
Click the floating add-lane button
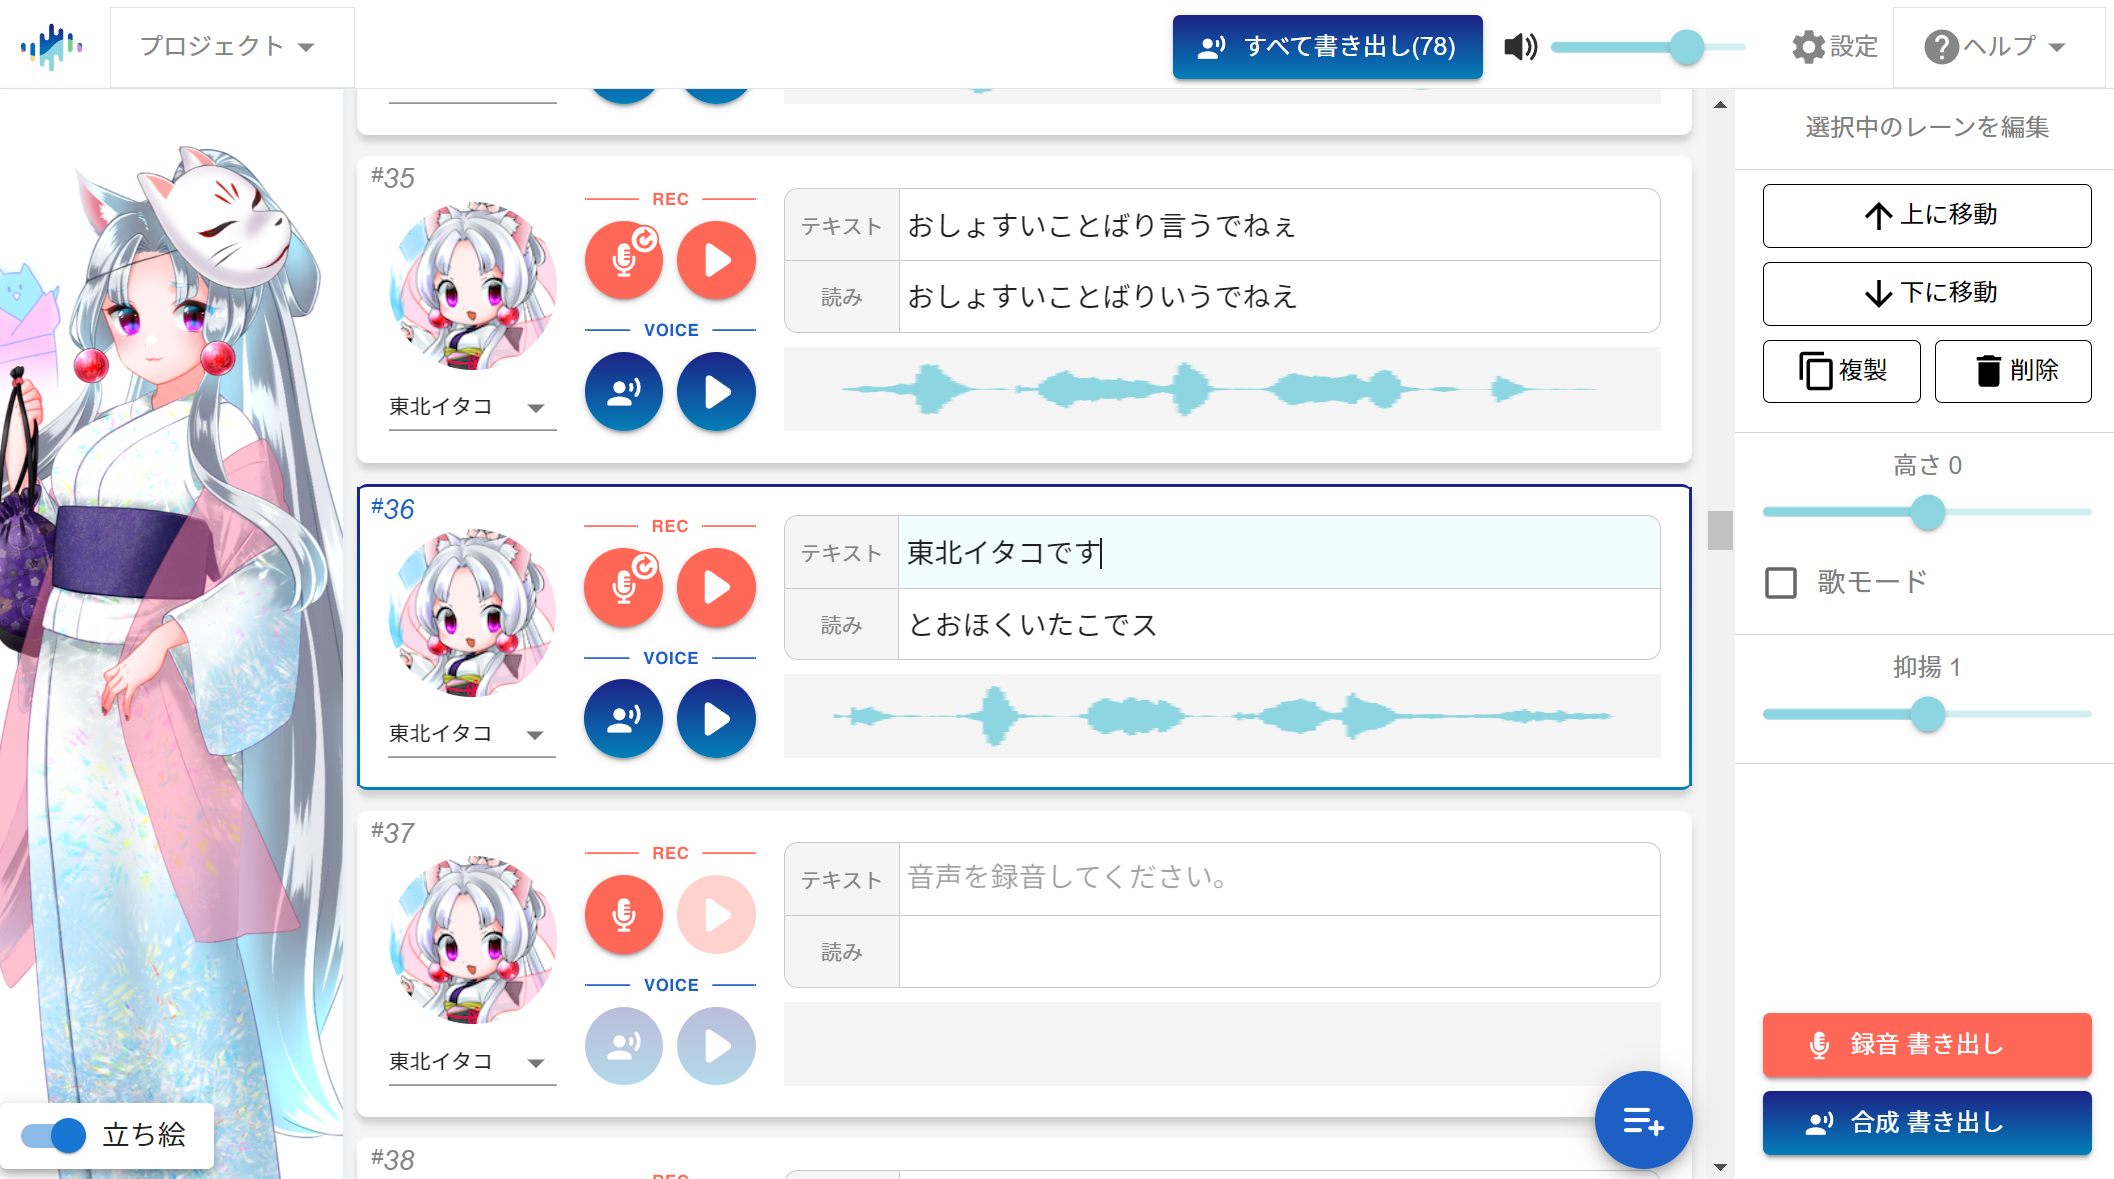pos(1643,1120)
